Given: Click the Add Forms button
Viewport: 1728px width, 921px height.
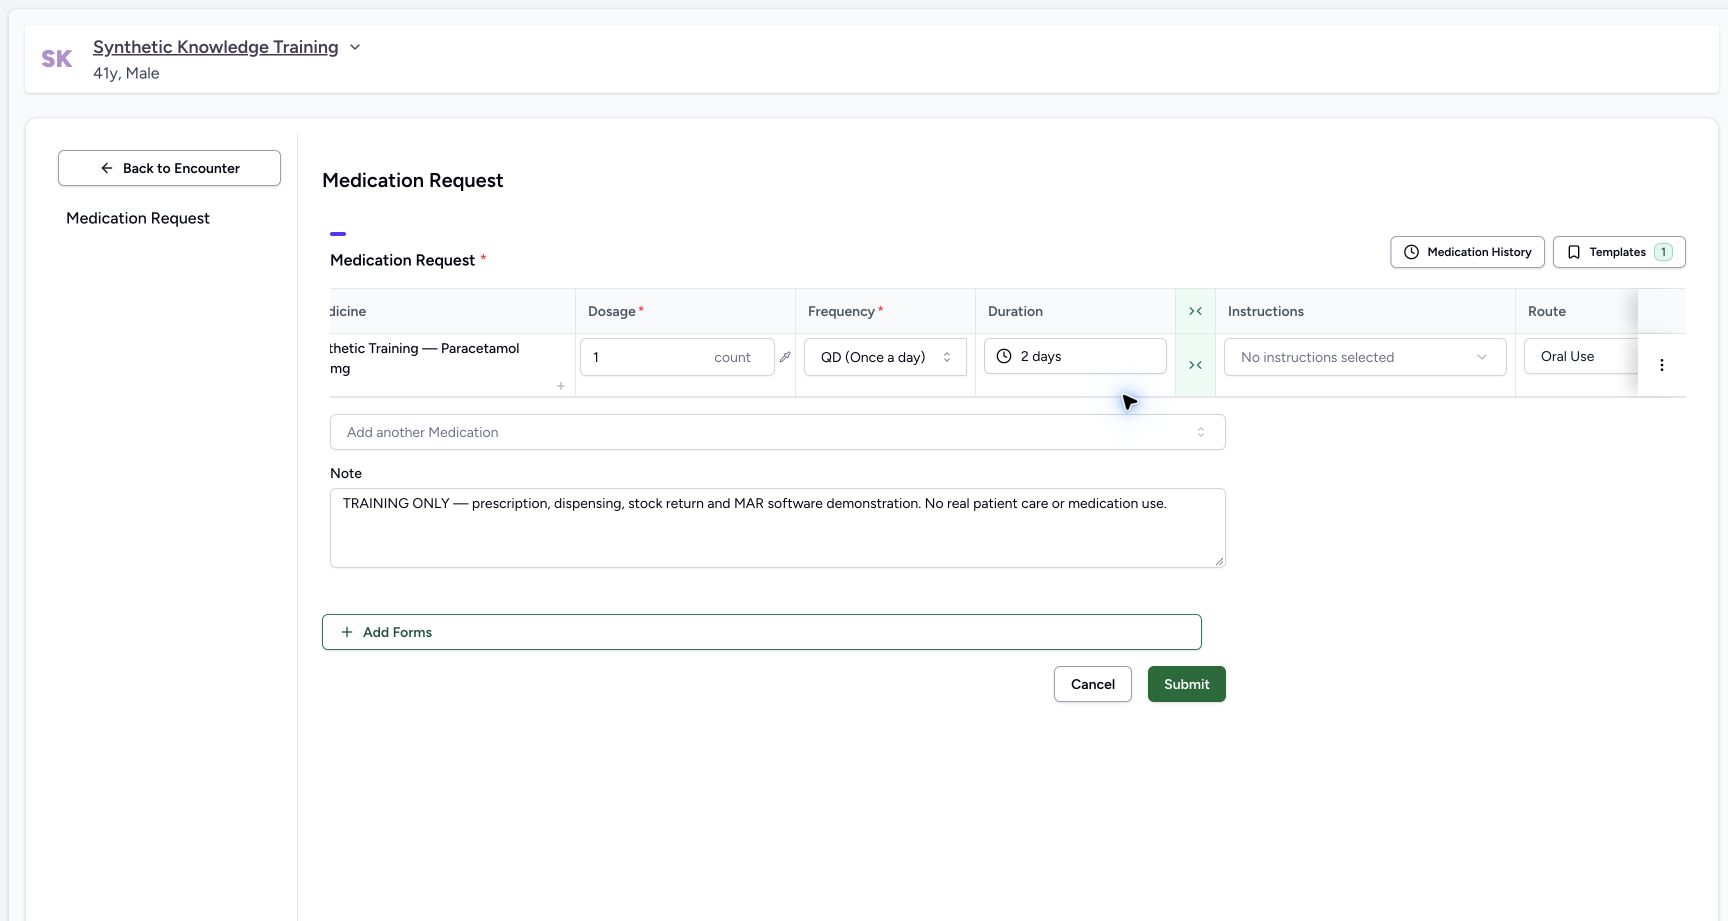Looking at the screenshot, I should click(761, 632).
